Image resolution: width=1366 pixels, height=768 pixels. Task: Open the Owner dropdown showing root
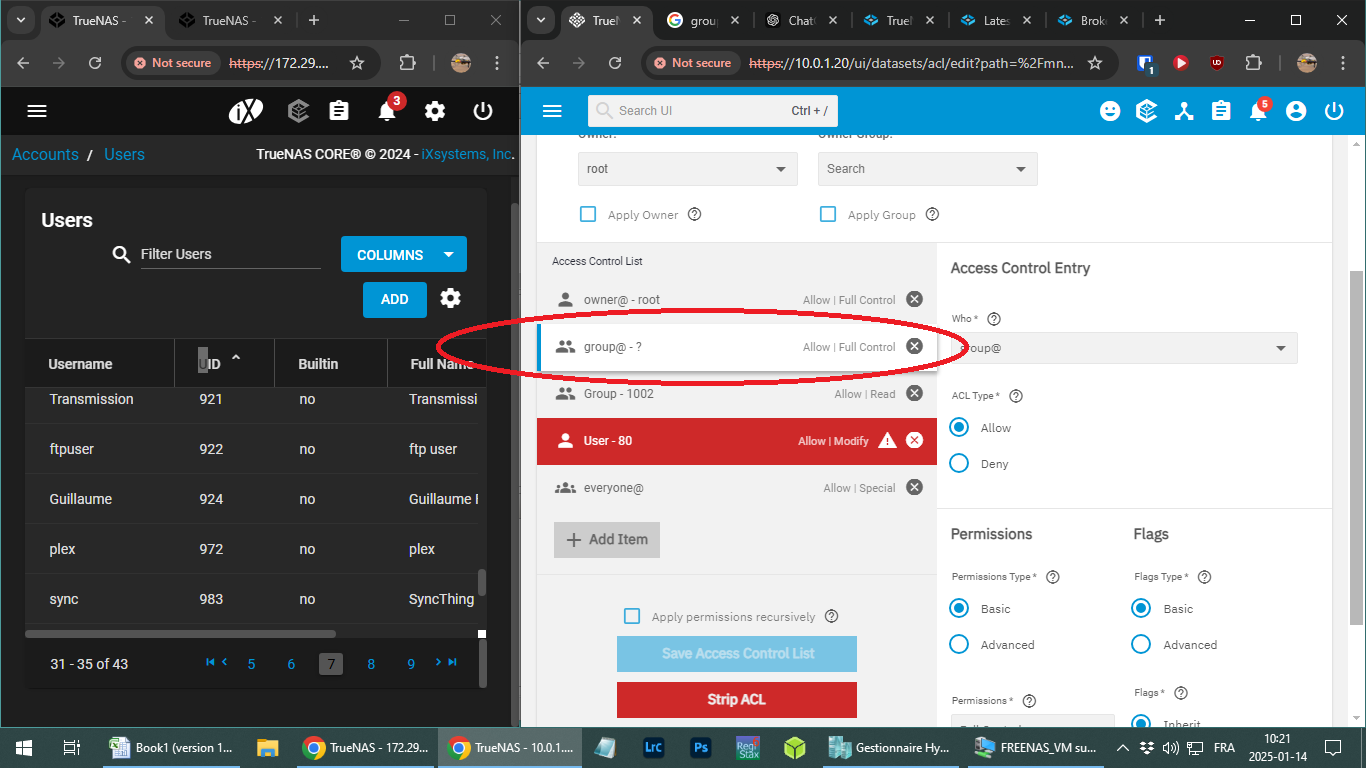tap(688, 169)
